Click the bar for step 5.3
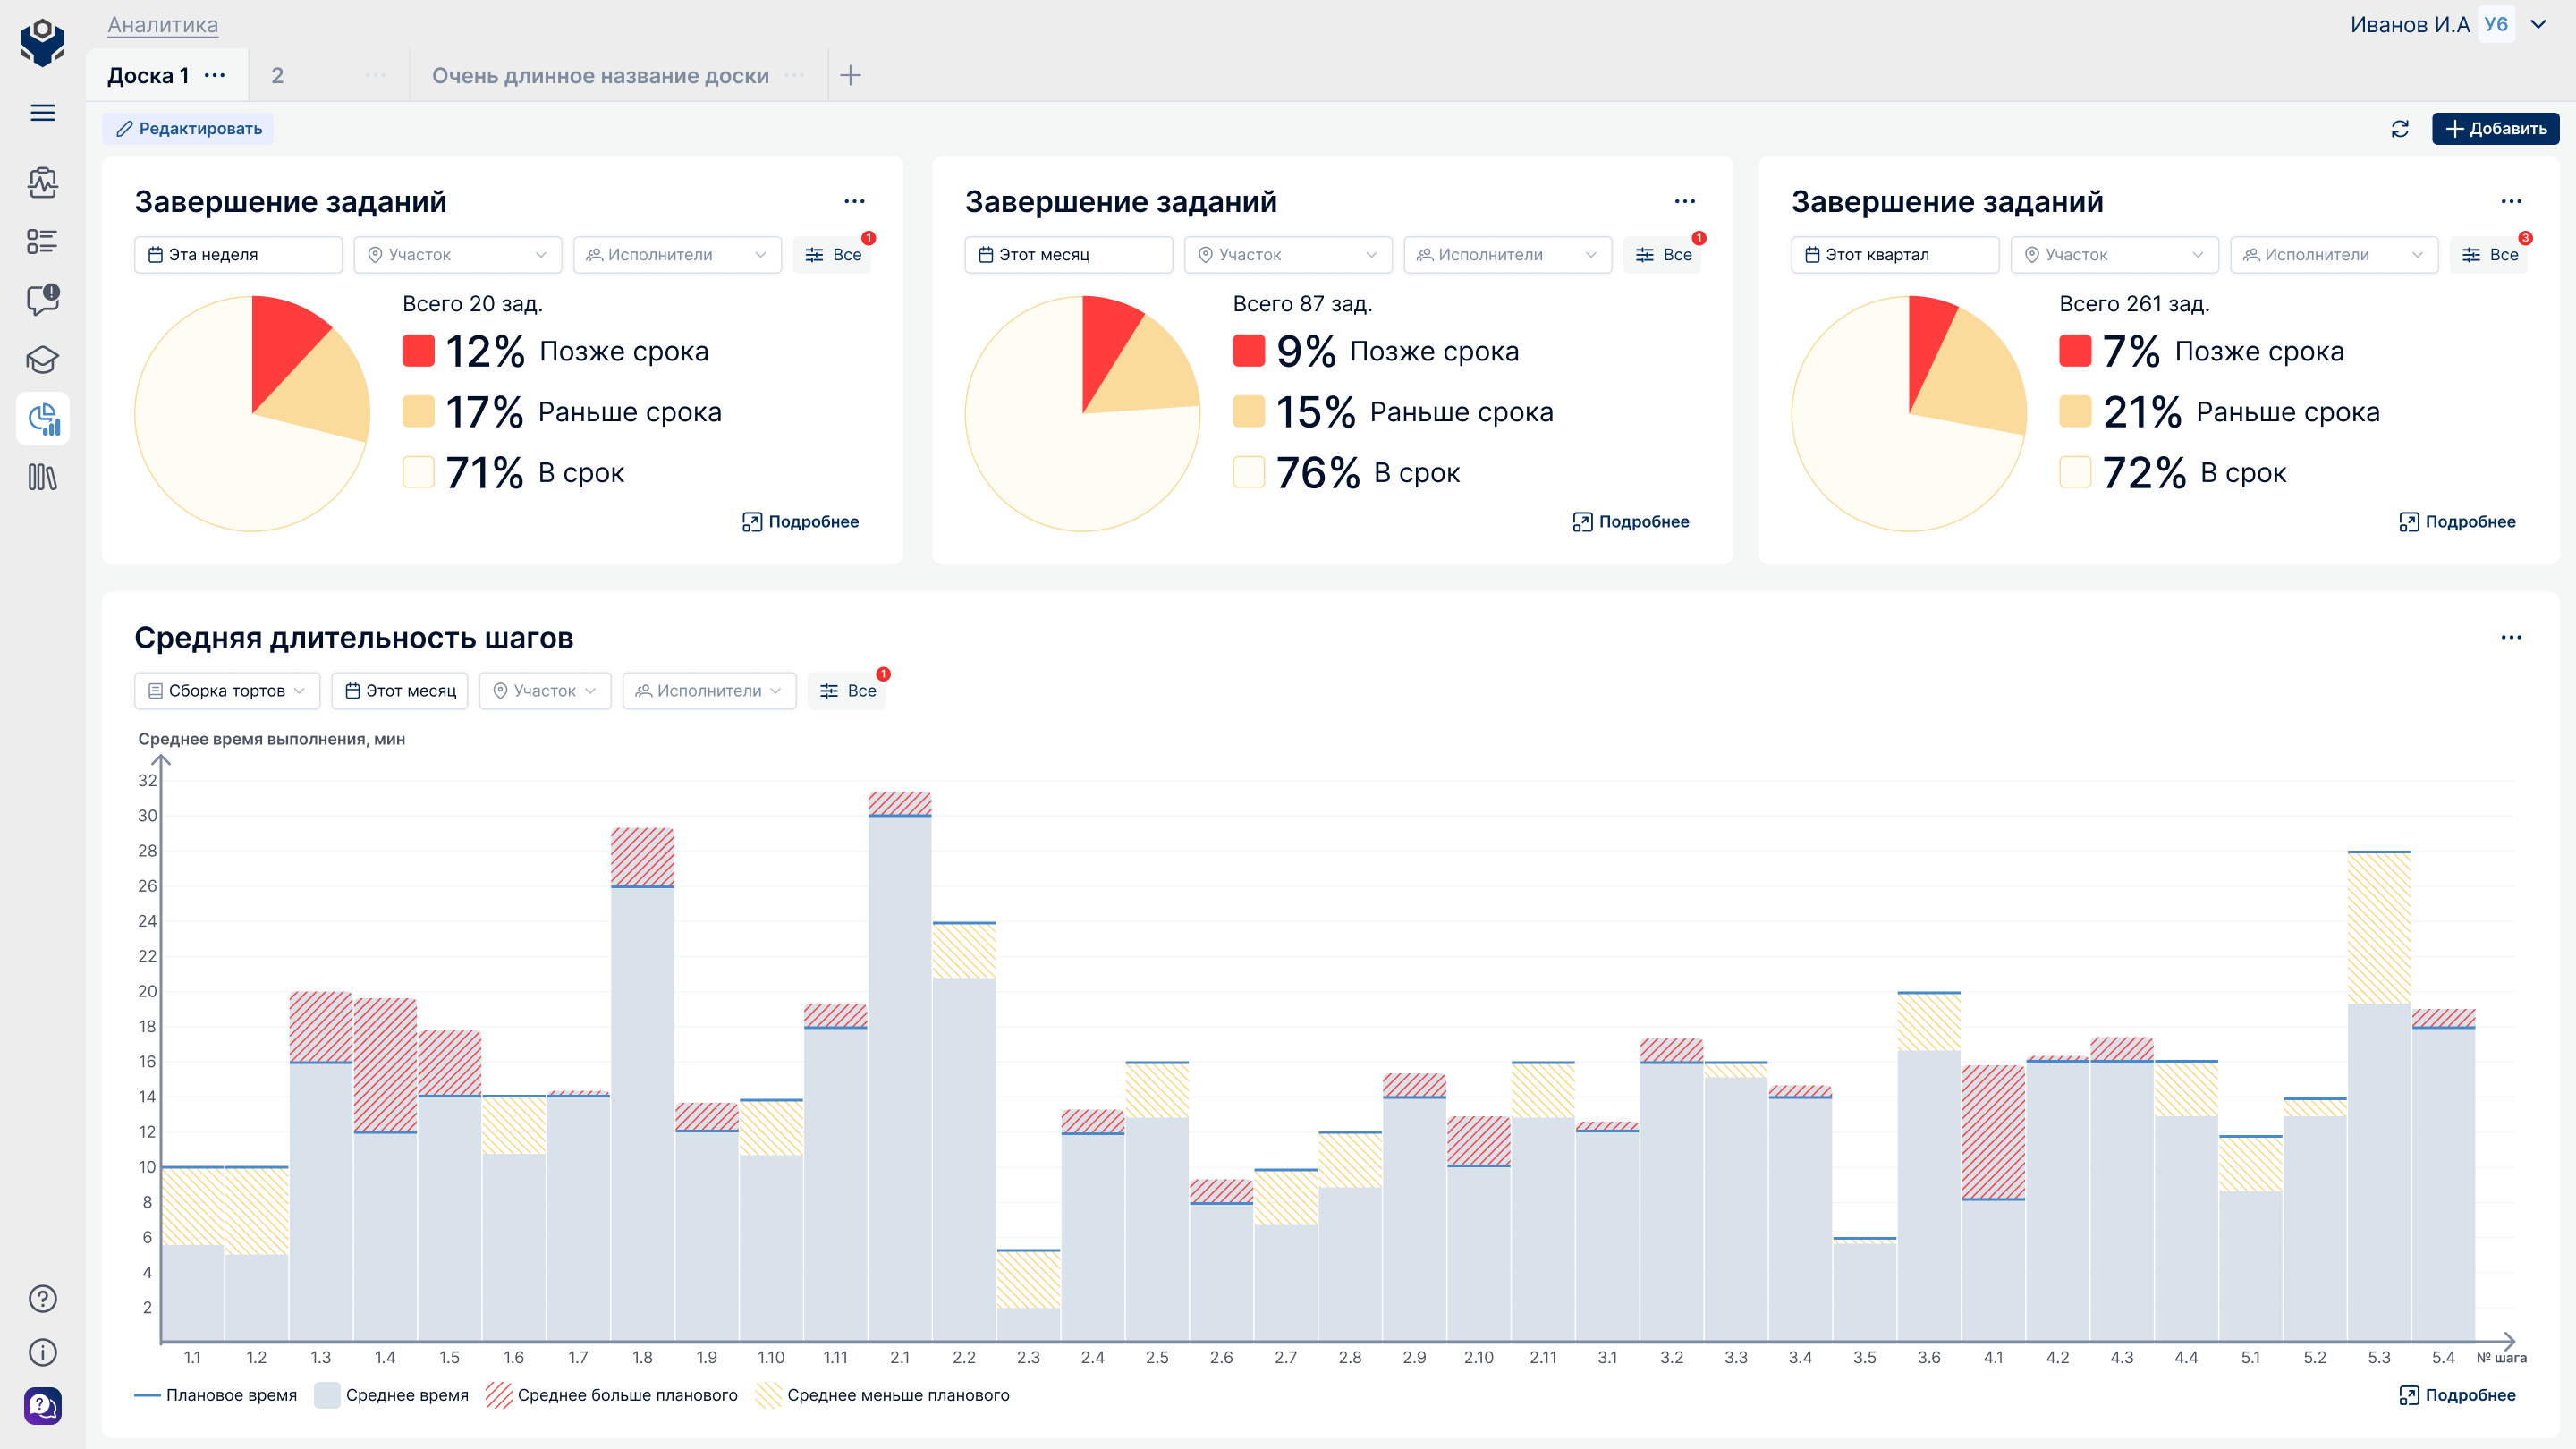The height and width of the screenshot is (1449, 2576). coord(2379,1096)
